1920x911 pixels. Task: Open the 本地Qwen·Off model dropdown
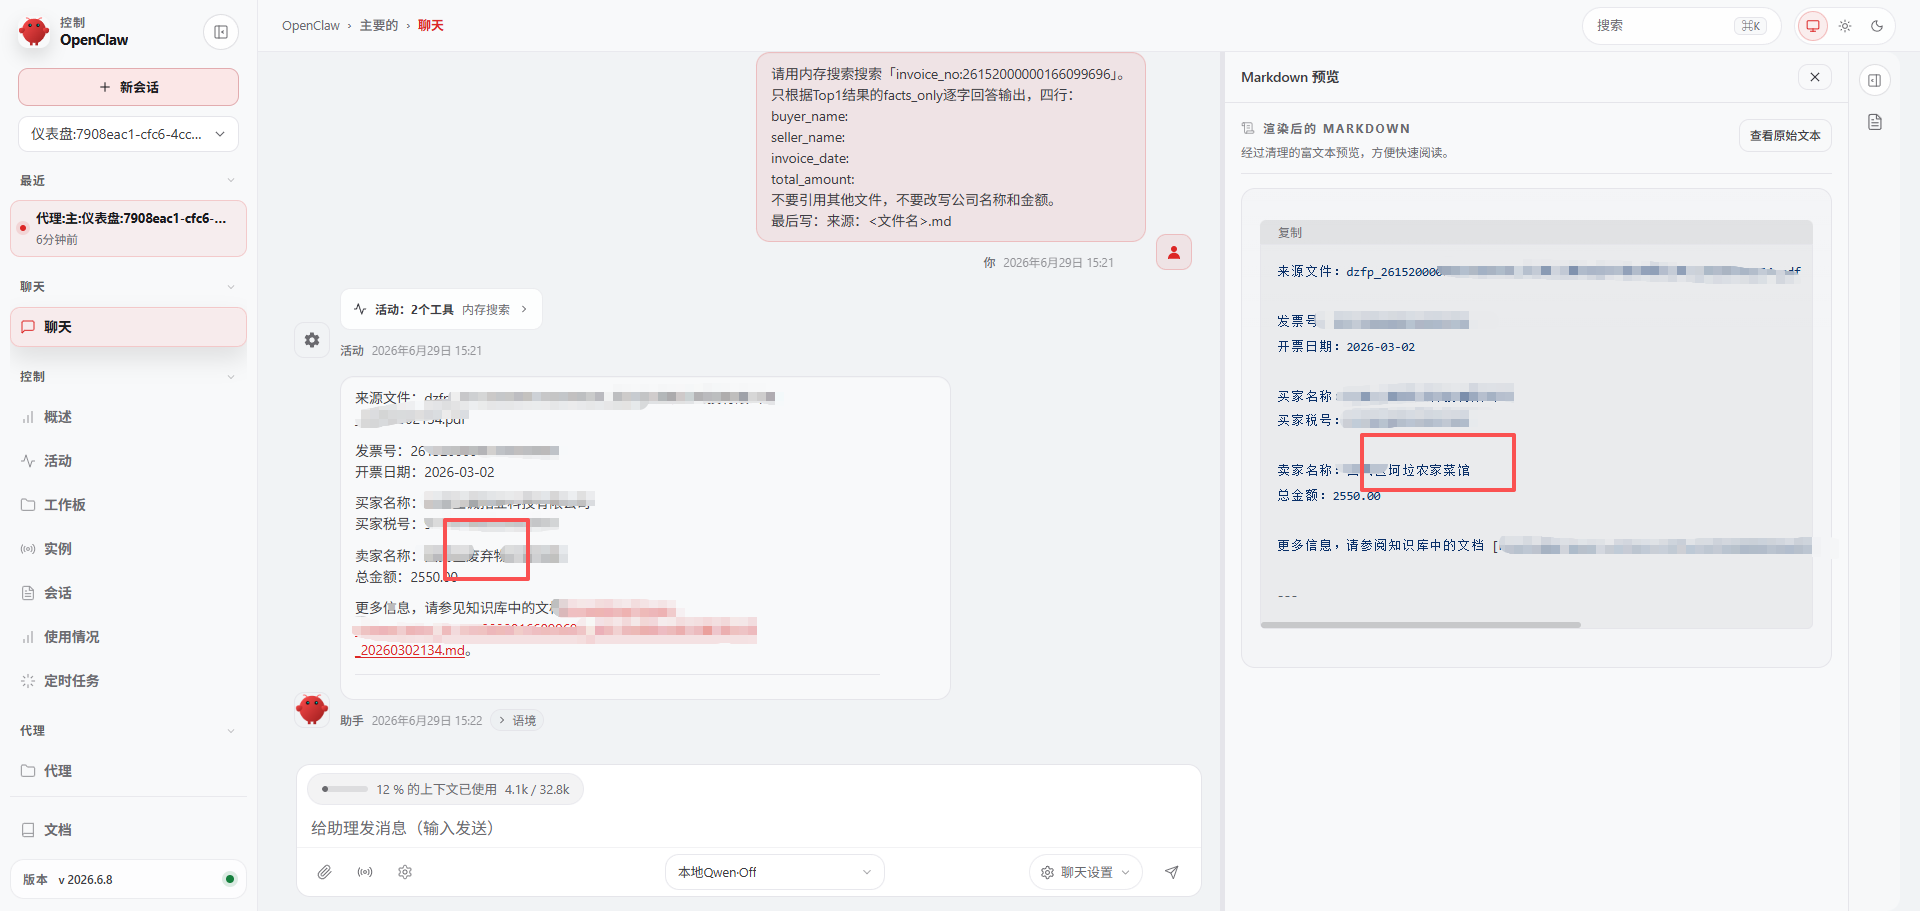coord(775,872)
